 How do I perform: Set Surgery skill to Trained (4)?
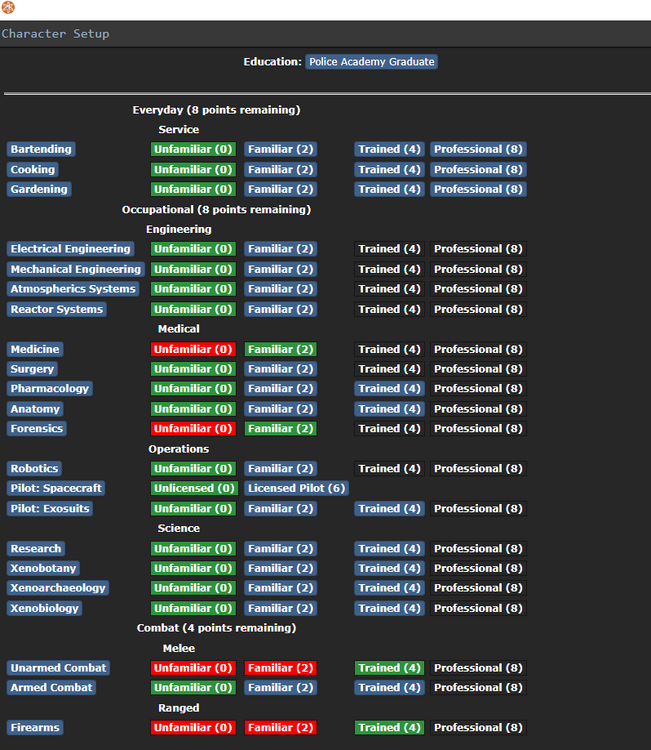pos(389,369)
